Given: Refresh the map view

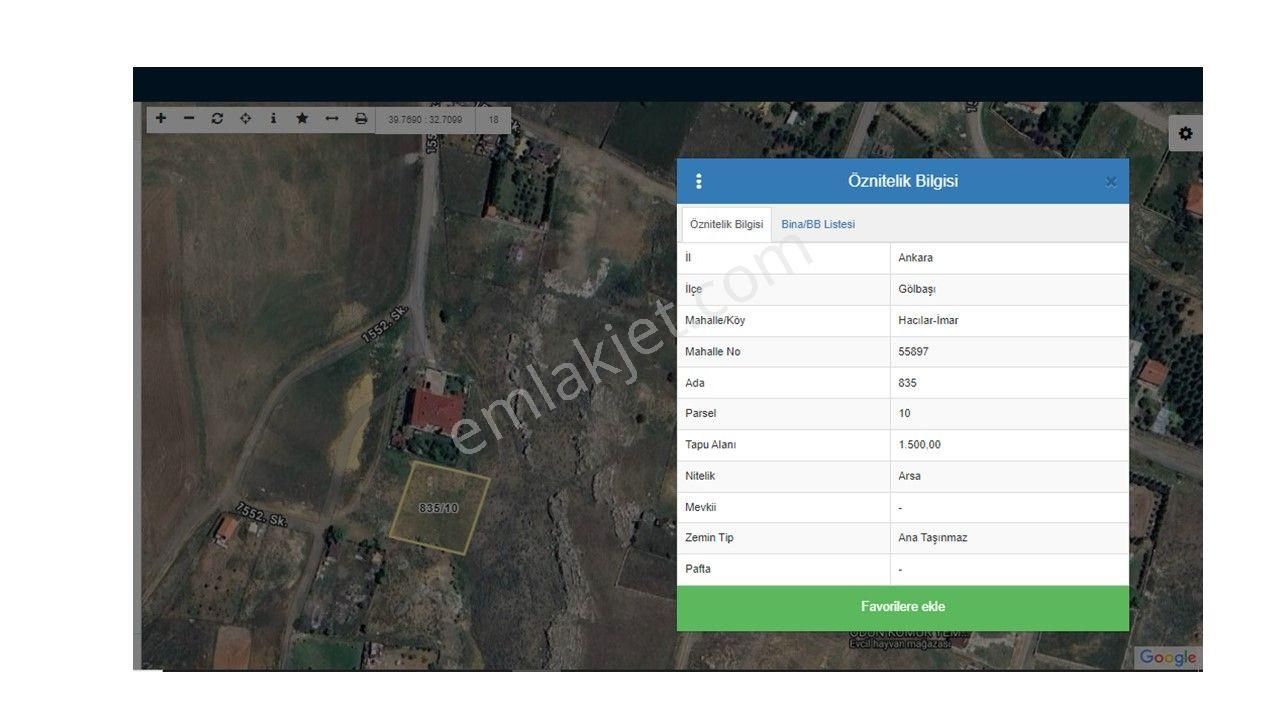Looking at the screenshot, I should [x=217, y=119].
